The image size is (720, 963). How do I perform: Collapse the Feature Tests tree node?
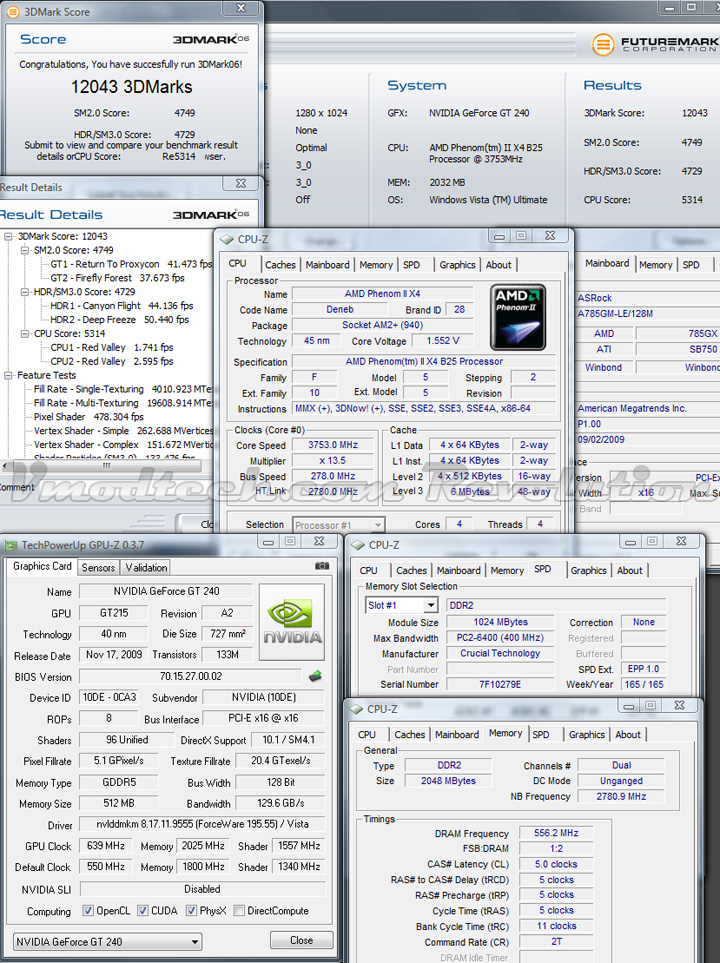8,375
